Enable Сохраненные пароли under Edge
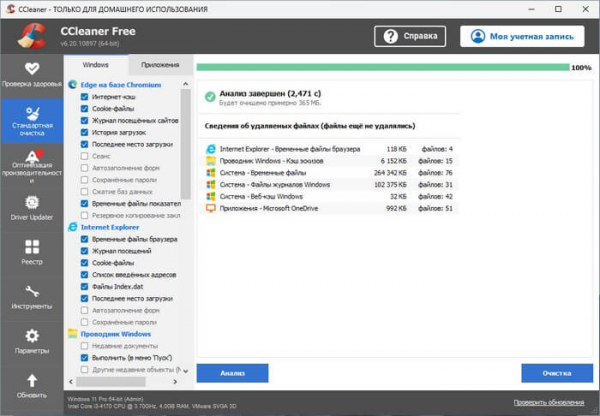Screen dimensions: 600x416 point(85,180)
